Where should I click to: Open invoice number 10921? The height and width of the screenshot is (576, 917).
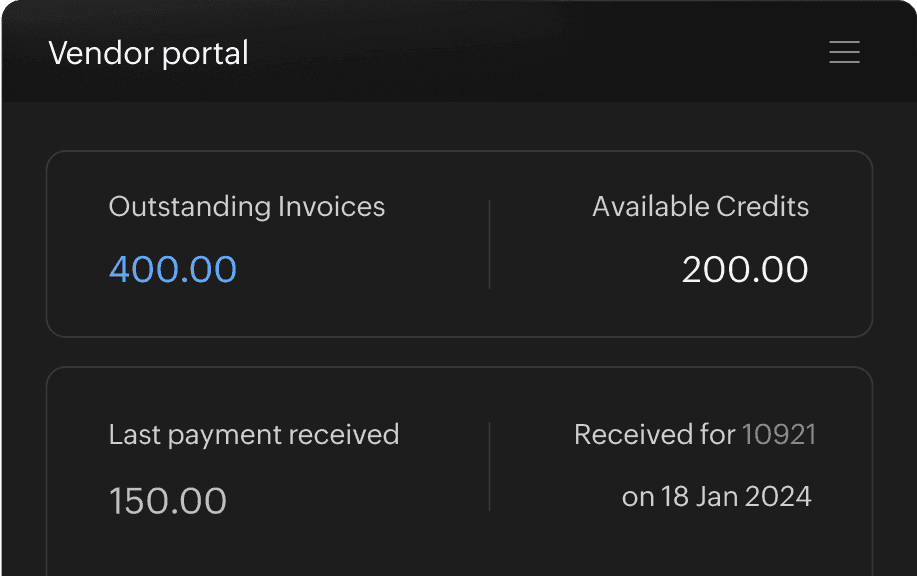tap(778, 435)
